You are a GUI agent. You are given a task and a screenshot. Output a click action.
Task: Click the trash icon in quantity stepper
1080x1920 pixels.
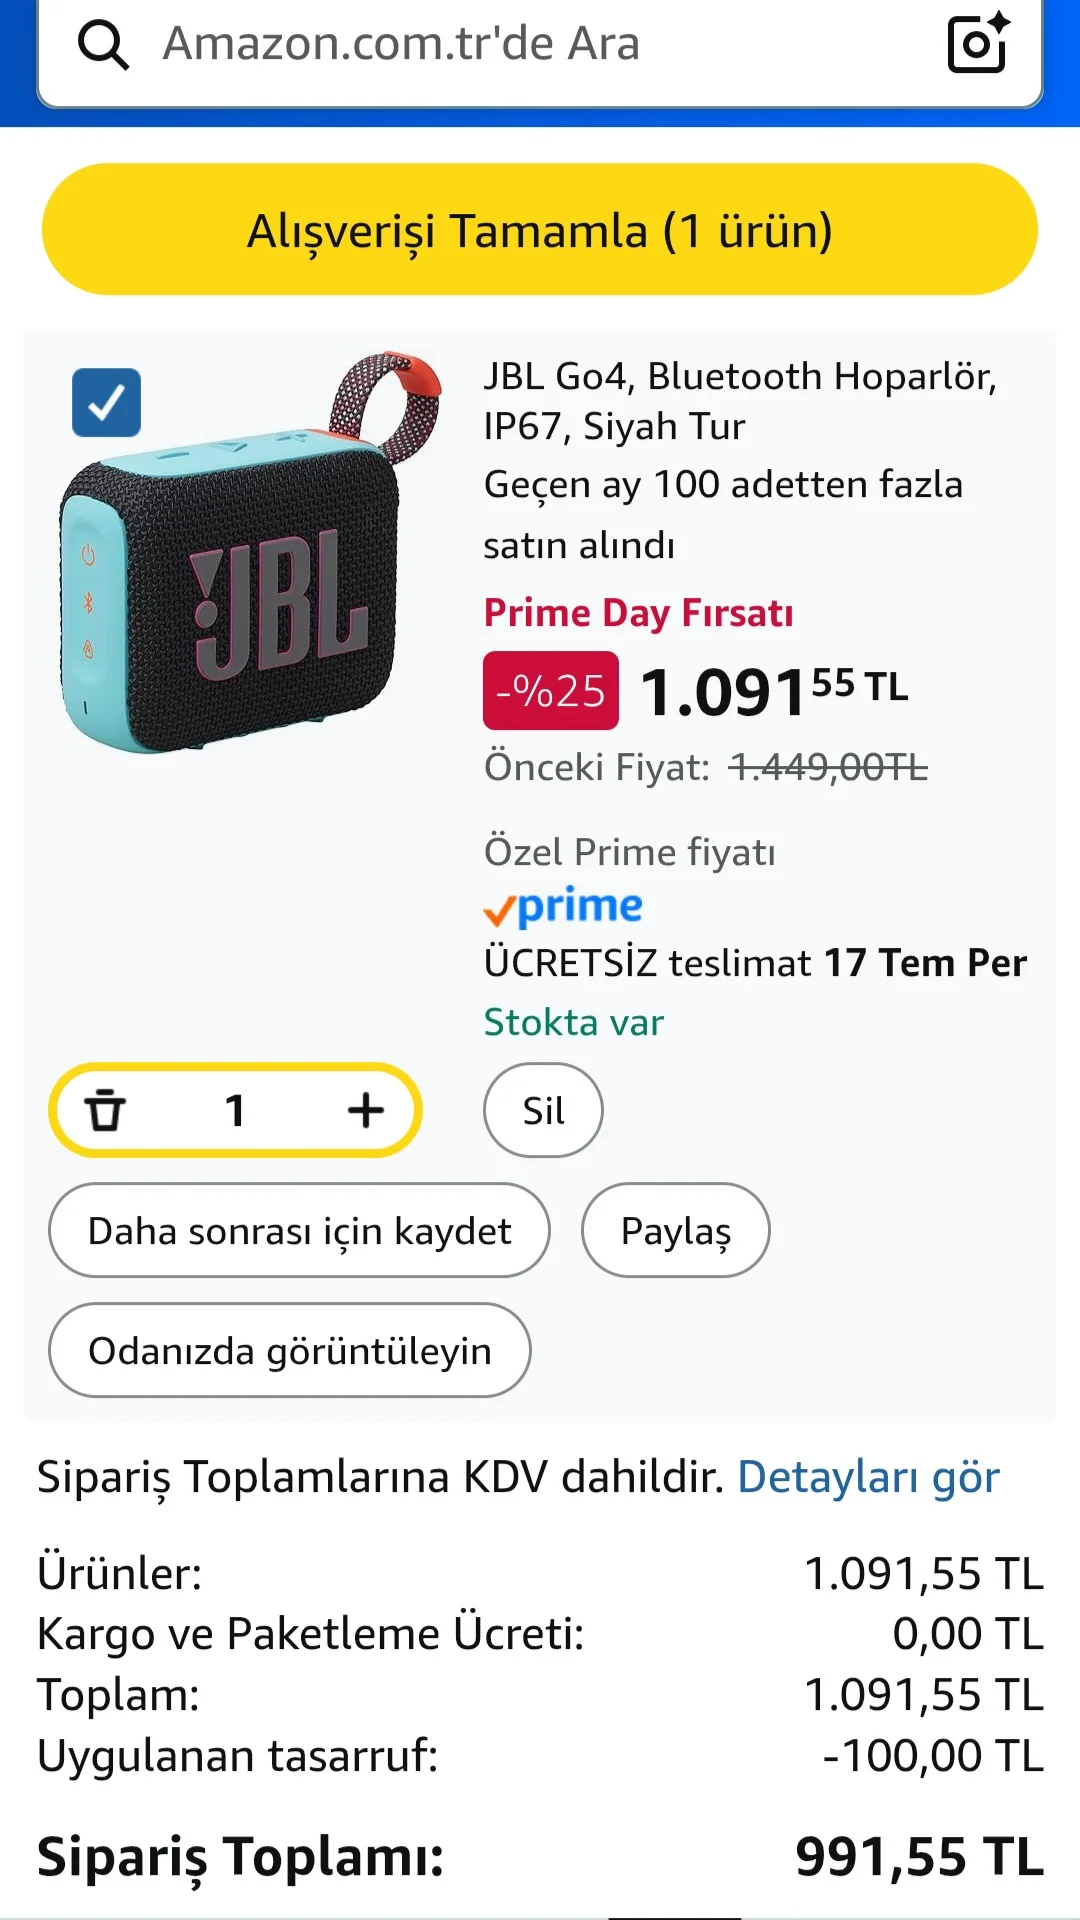coord(105,1110)
